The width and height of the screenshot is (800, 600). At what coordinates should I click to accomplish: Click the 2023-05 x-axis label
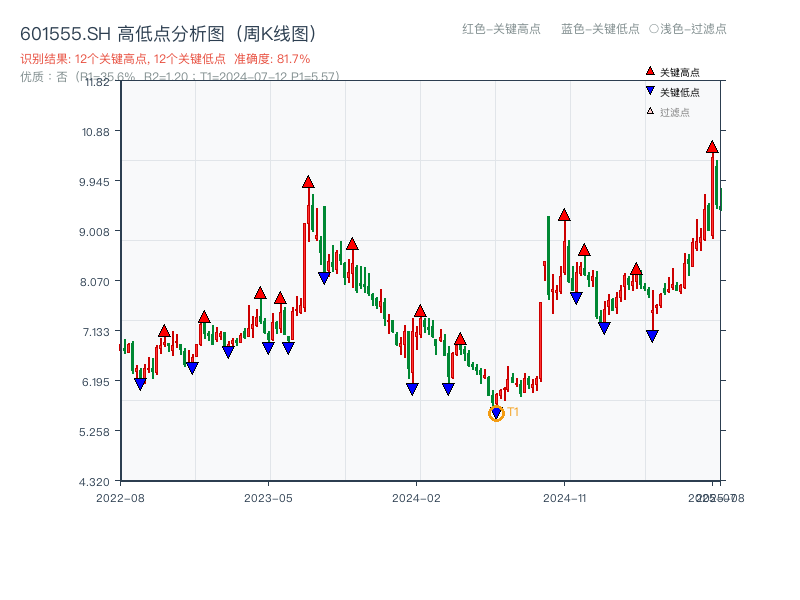(x=268, y=498)
